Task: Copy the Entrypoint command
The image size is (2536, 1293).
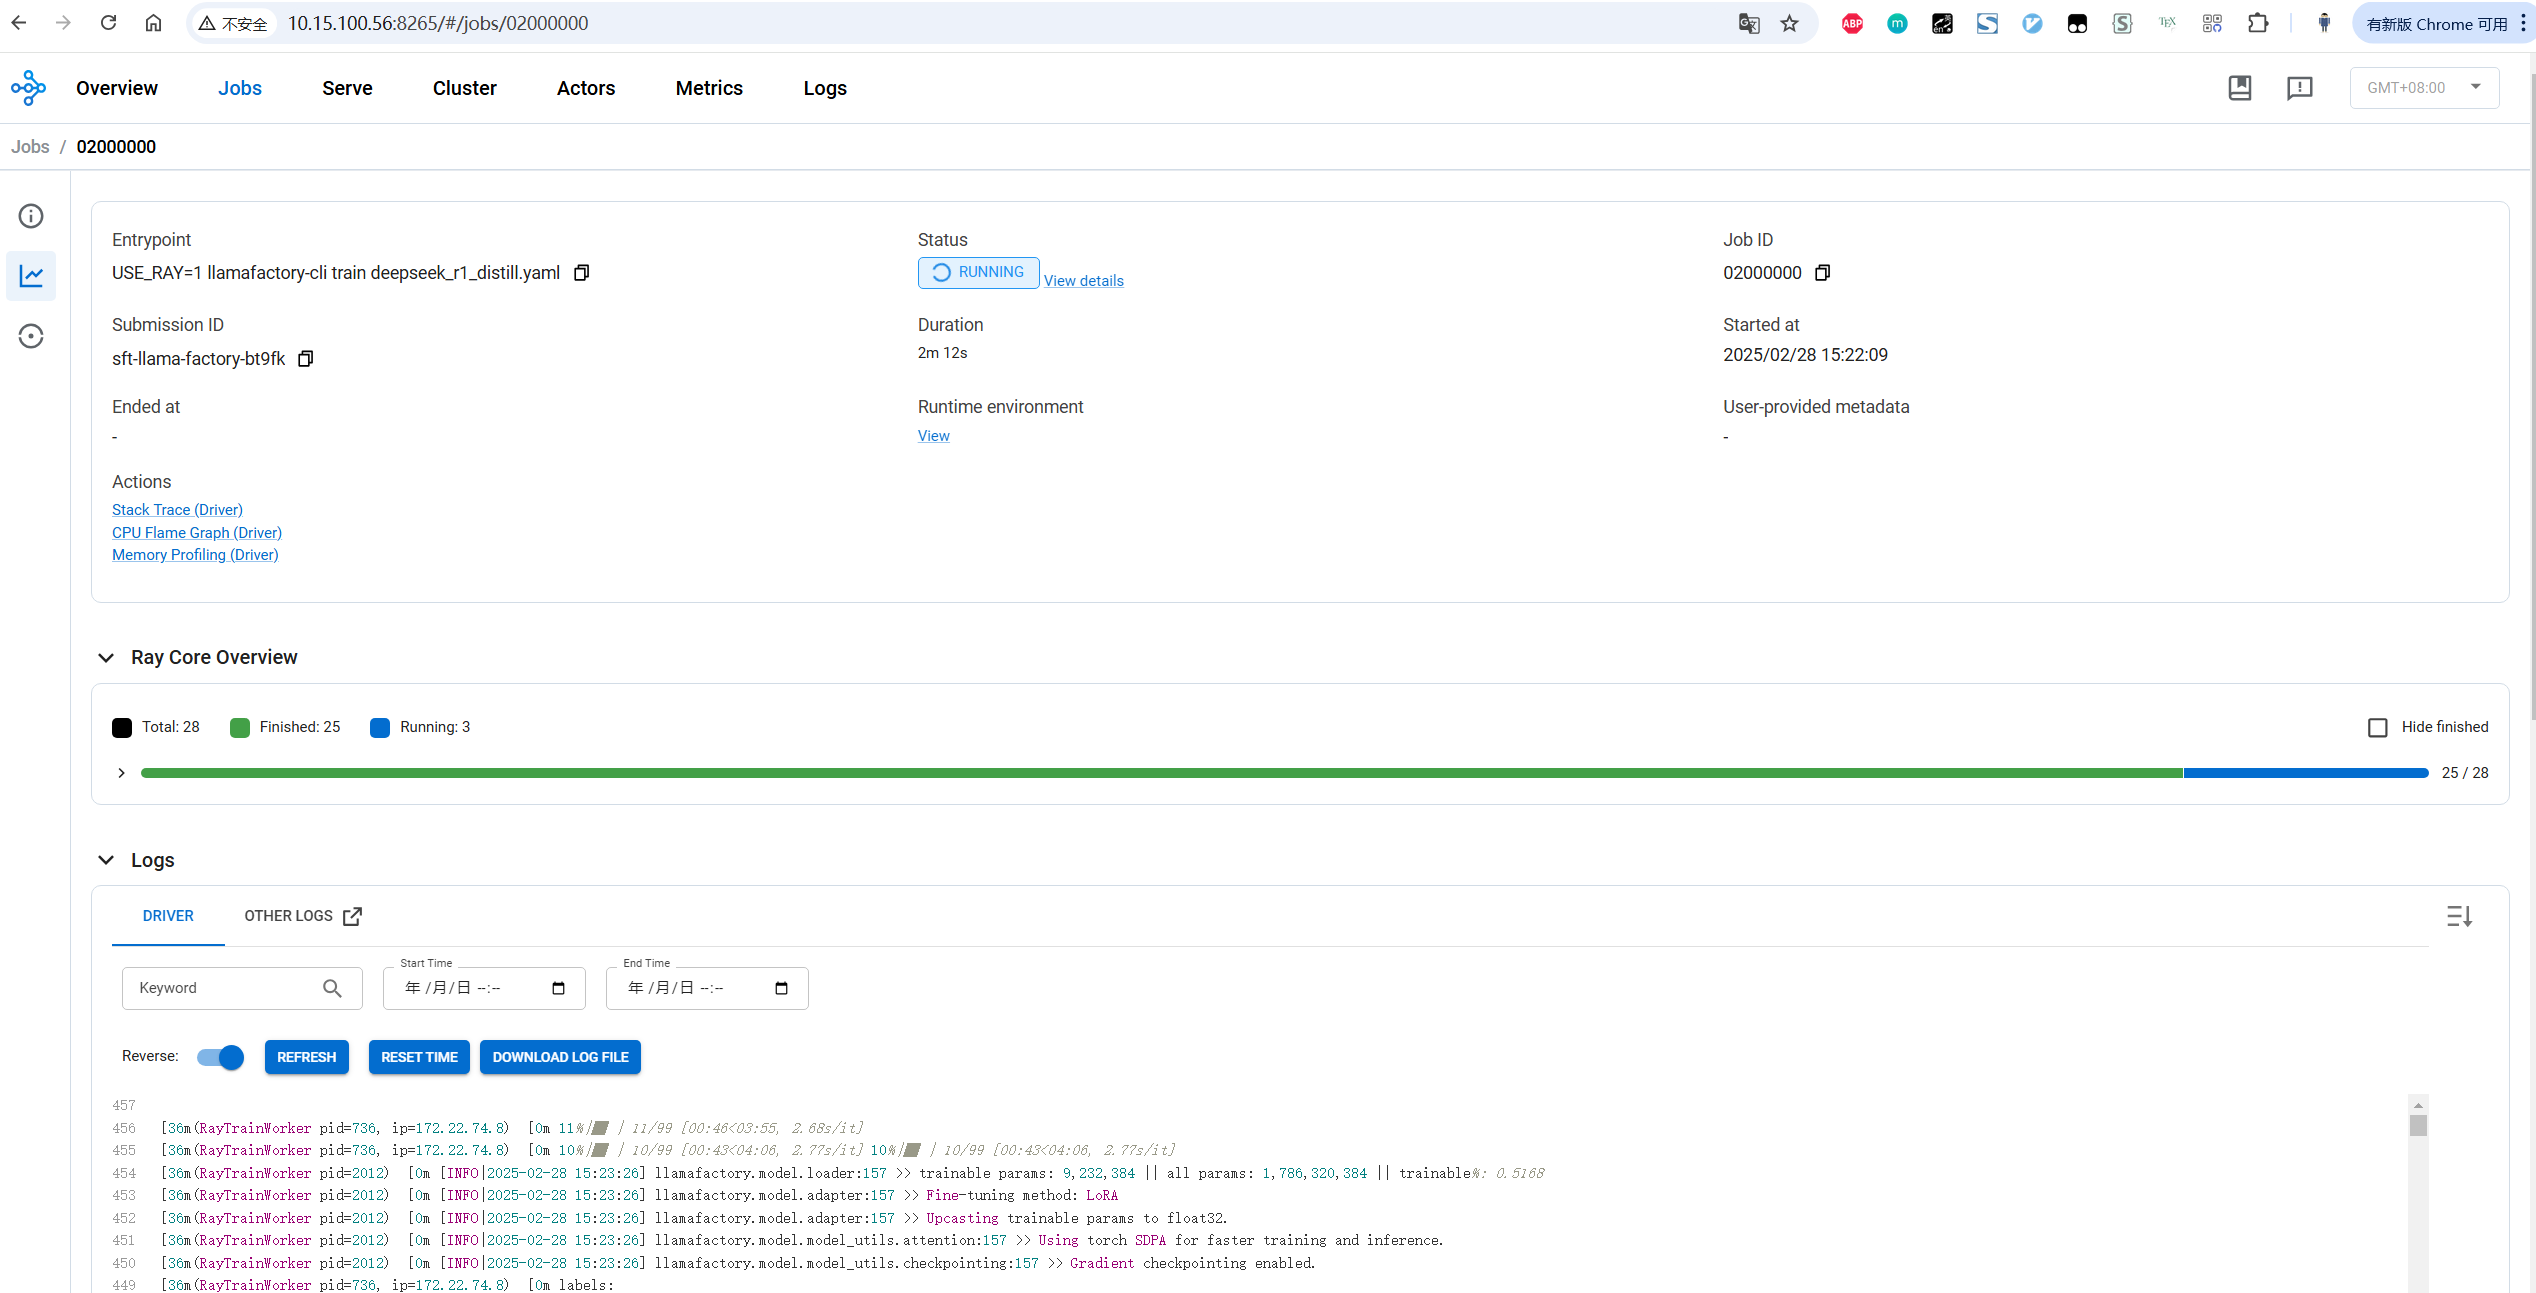Action: (581, 273)
